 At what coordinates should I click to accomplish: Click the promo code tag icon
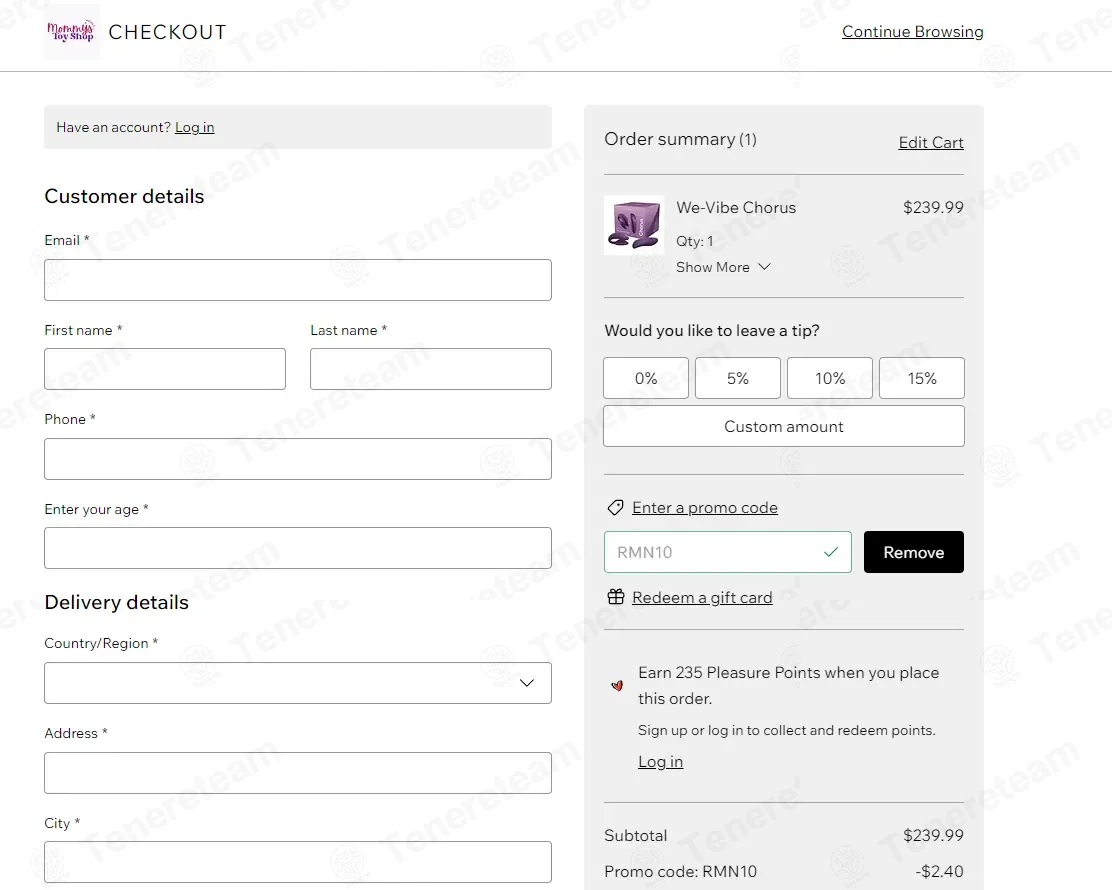pos(616,508)
